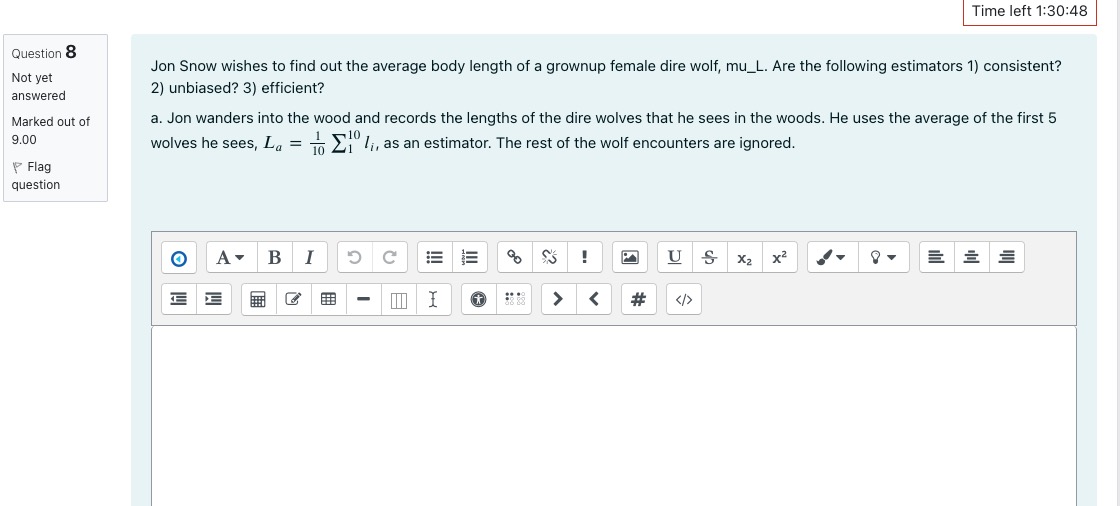
Task: Apply subscript formatting
Action: 744,258
